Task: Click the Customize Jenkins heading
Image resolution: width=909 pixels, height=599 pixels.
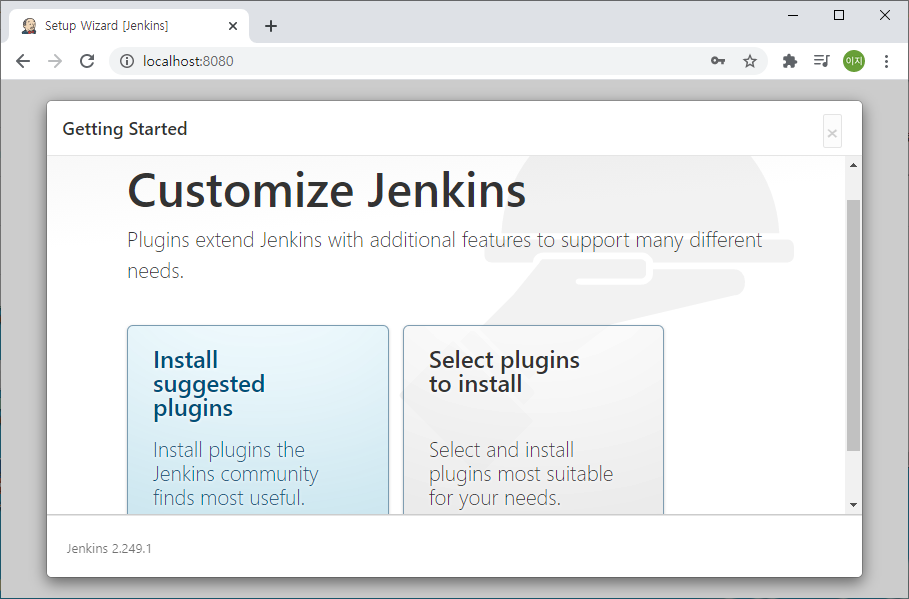Action: [x=326, y=191]
